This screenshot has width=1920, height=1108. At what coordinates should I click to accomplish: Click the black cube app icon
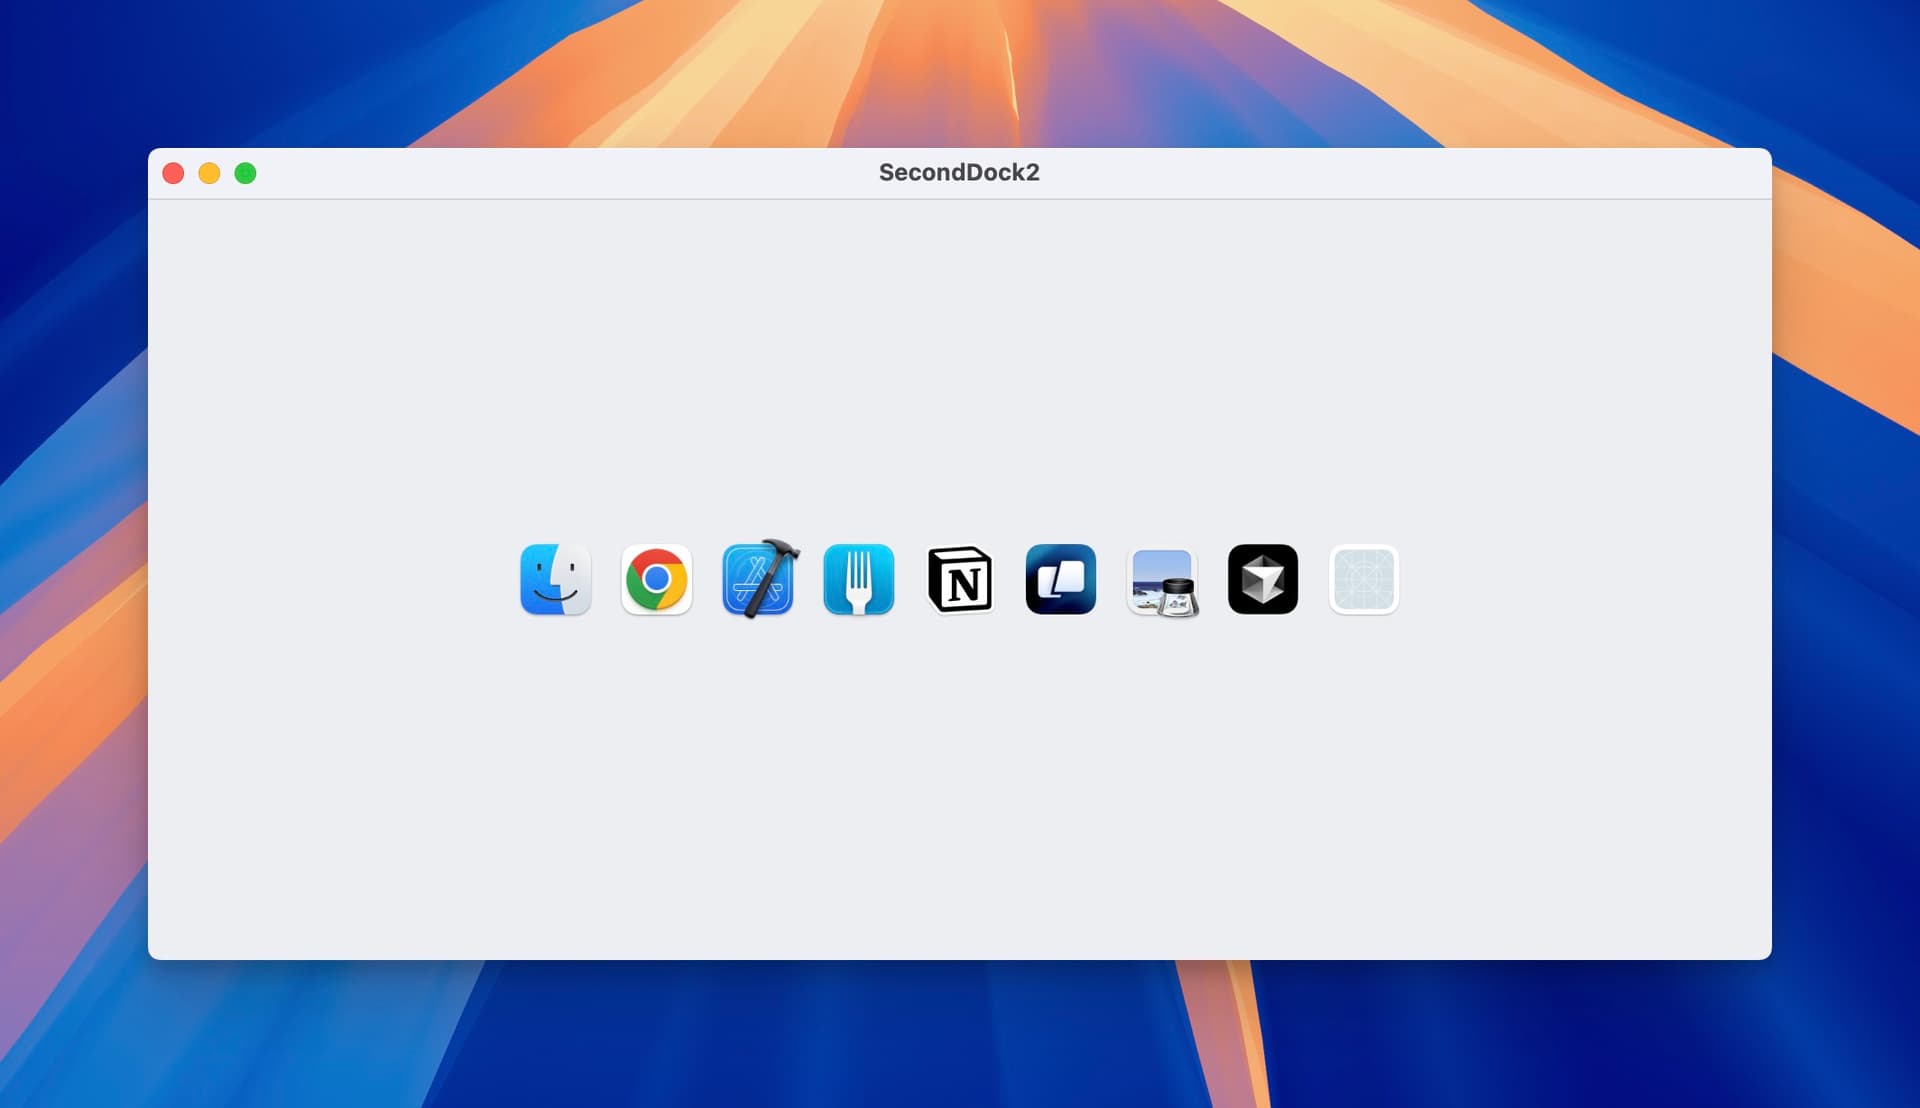click(1263, 579)
